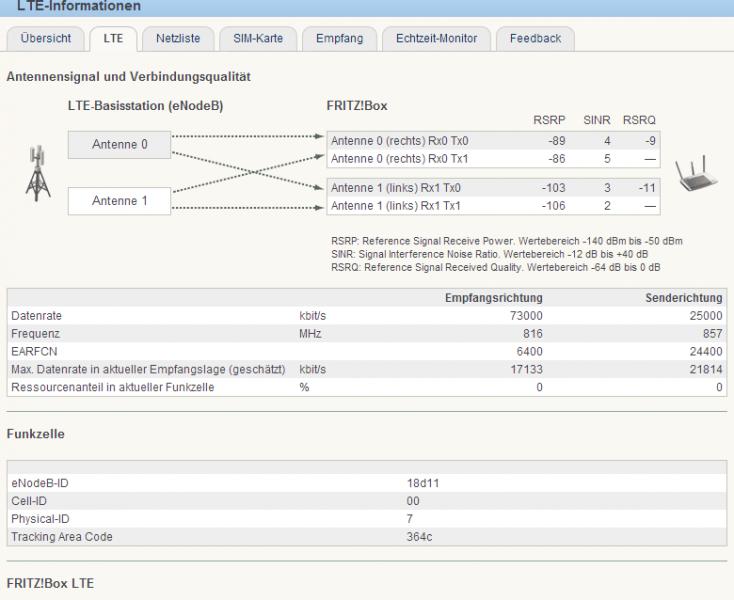
Task: Click the eNodeB-ID value 18d11
Action: 423,483
